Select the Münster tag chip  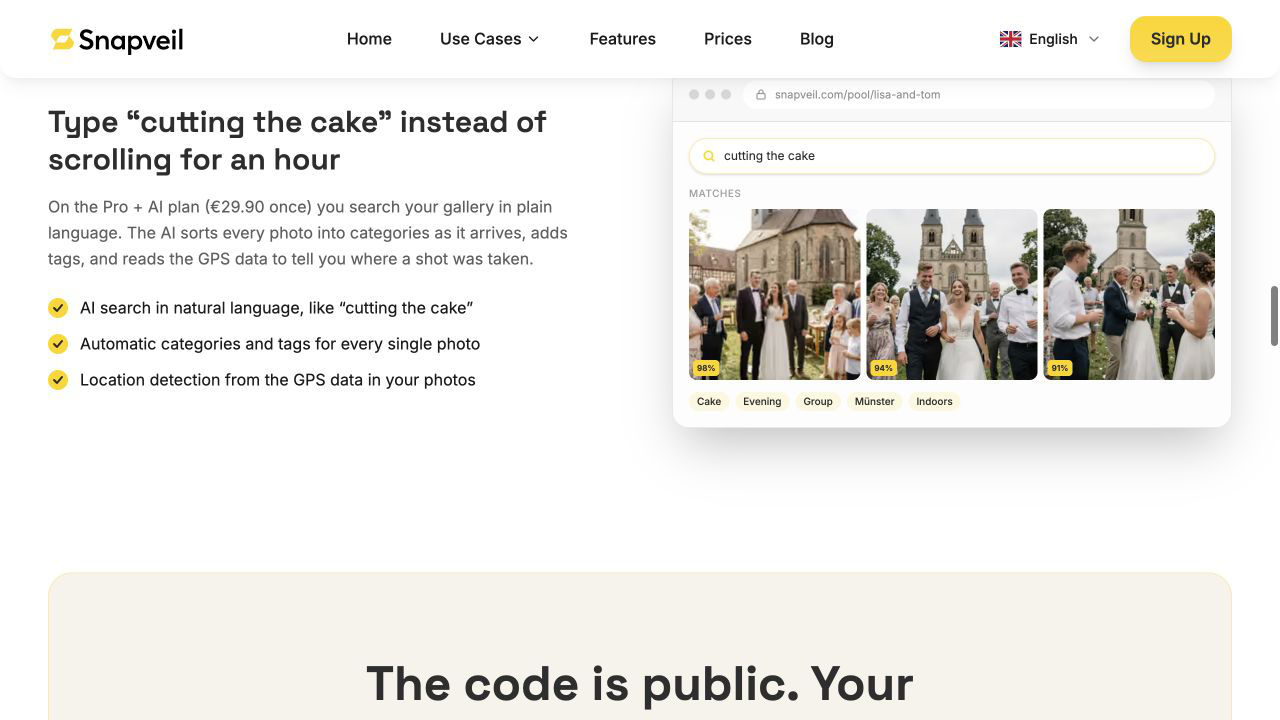(875, 401)
